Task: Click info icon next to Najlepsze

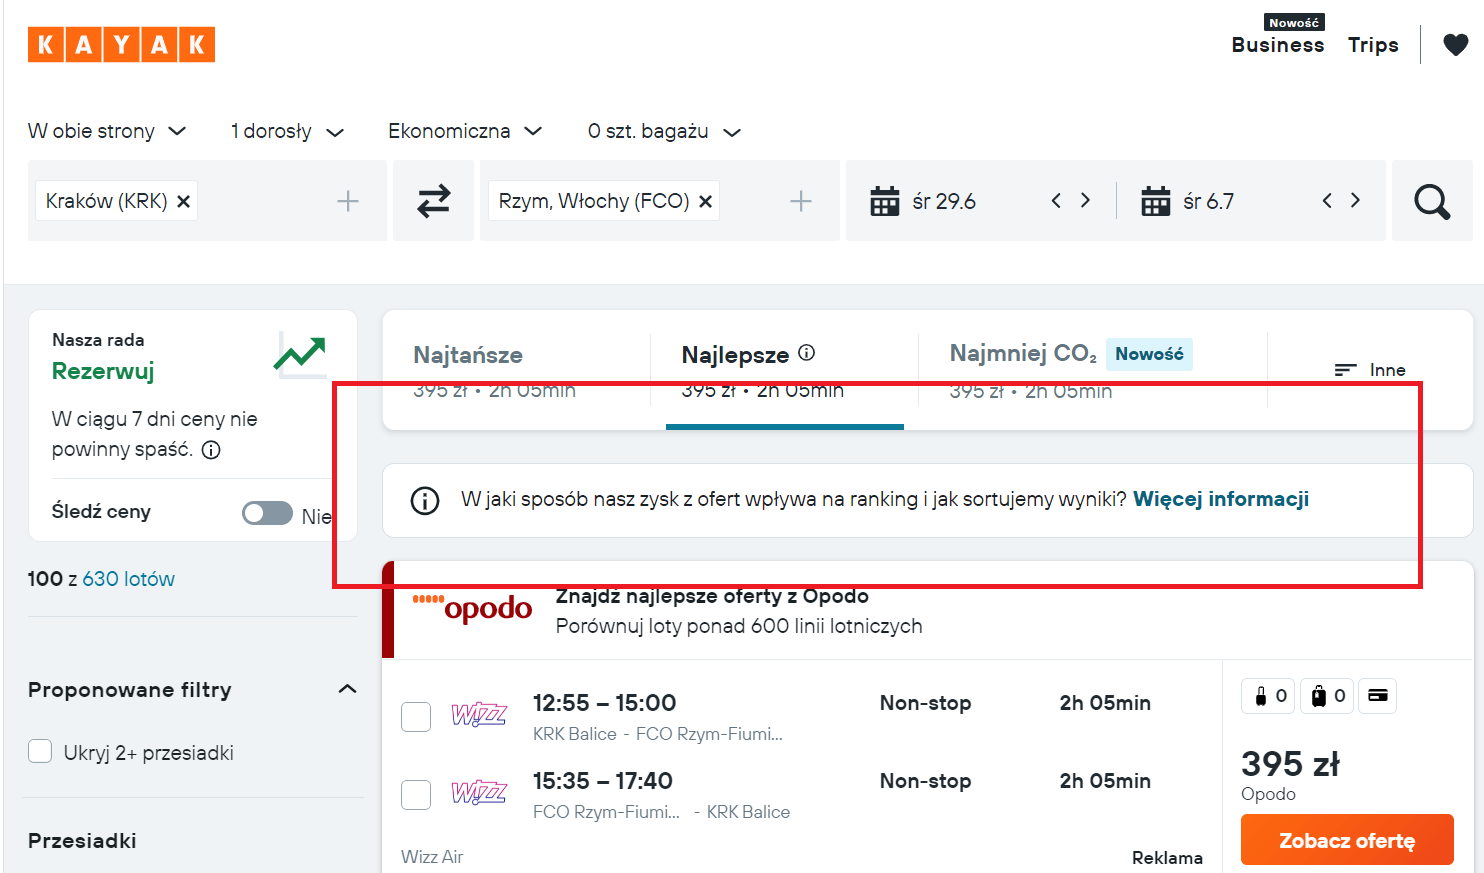Action: click(x=806, y=353)
